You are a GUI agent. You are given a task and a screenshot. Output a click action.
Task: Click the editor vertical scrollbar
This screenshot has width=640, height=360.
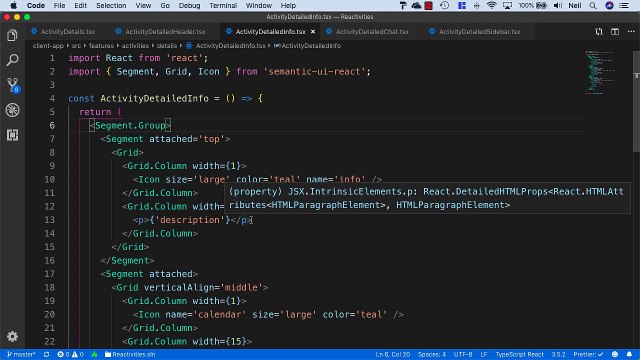(x=636, y=102)
